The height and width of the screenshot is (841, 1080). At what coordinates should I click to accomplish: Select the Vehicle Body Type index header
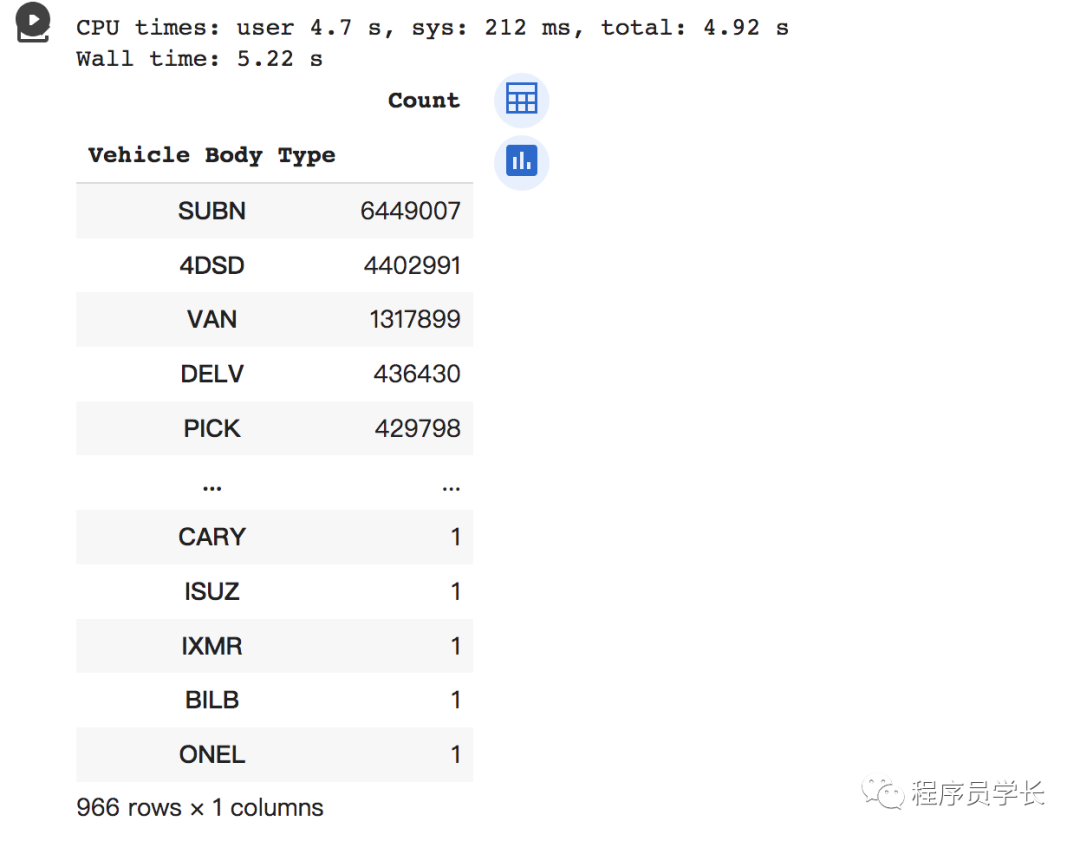point(211,156)
